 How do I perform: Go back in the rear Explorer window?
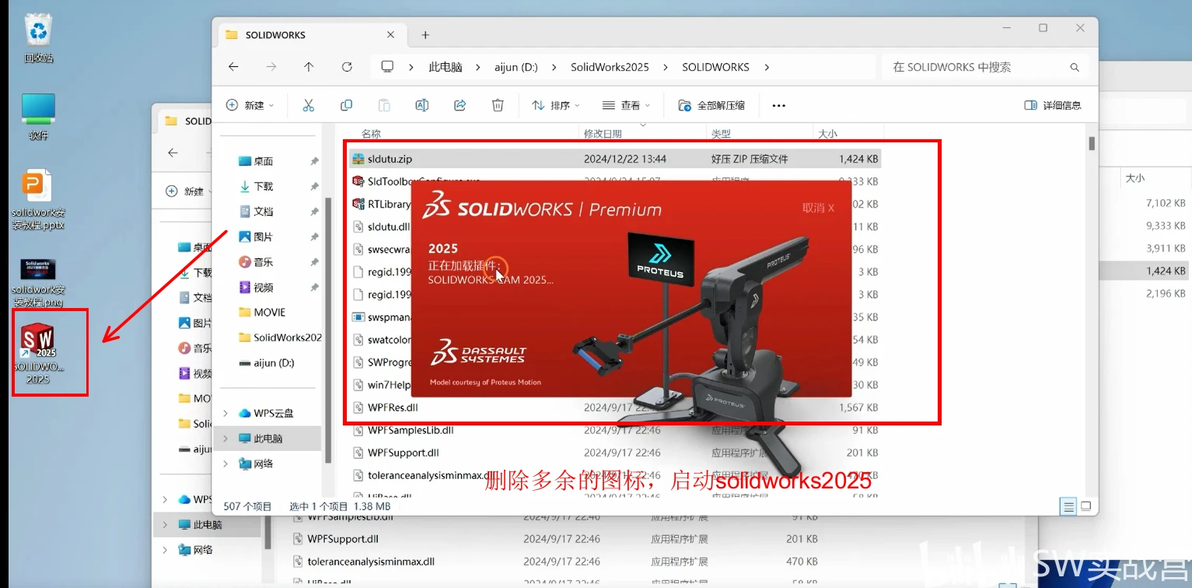click(x=173, y=153)
